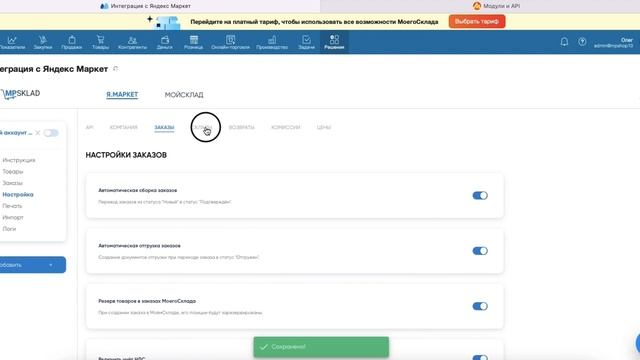This screenshot has height=360, width=640.
Task: Open the Деньги wallet section
Action: click(165, 42)
